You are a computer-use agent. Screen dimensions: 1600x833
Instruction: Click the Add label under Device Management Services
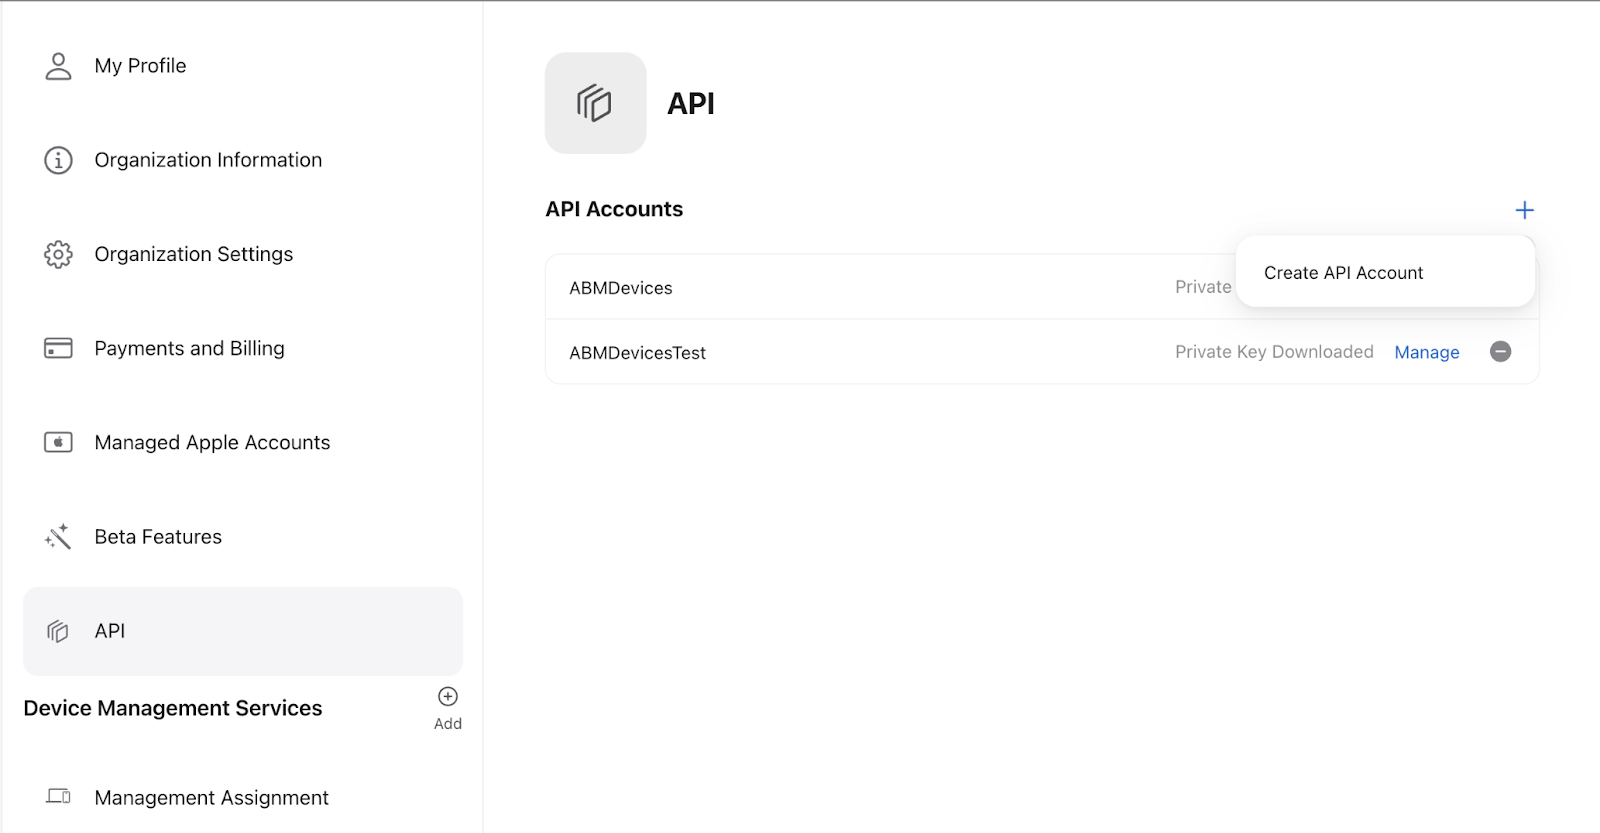click(x=448, y=724)
